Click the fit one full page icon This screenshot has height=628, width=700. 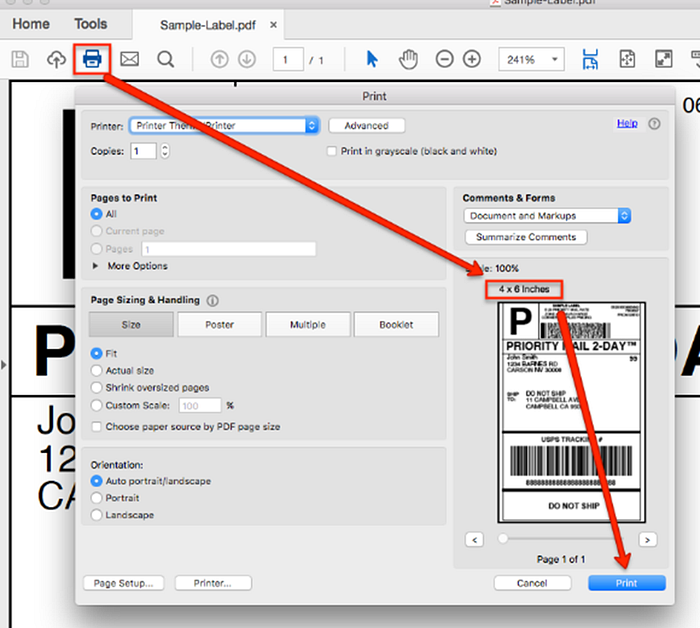click(x=627, y=59)
